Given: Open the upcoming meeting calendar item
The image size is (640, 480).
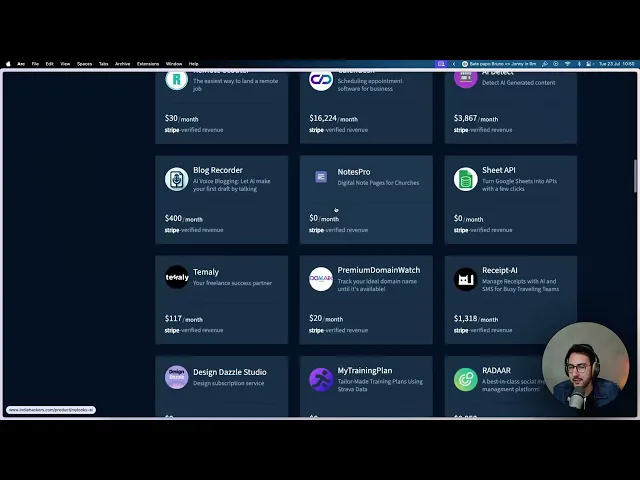Looking at the screenshot, I should pos(499,64).
